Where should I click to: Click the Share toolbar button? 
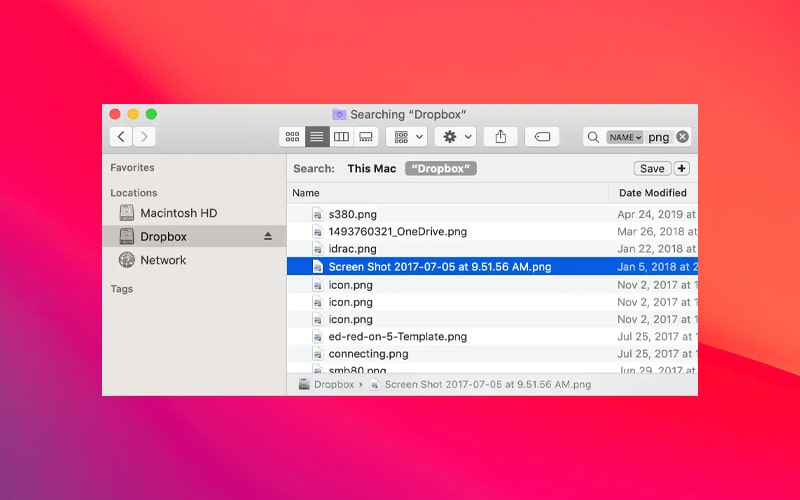501,137
